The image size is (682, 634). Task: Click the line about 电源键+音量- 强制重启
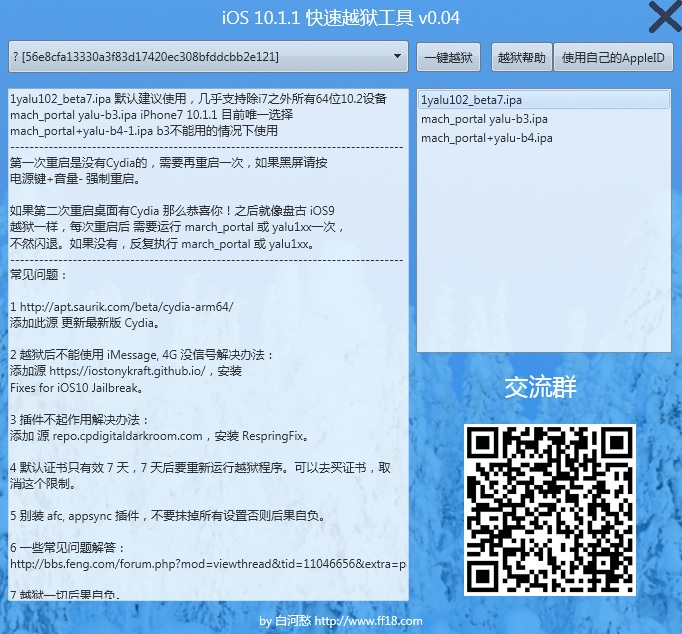click(75, 179)
